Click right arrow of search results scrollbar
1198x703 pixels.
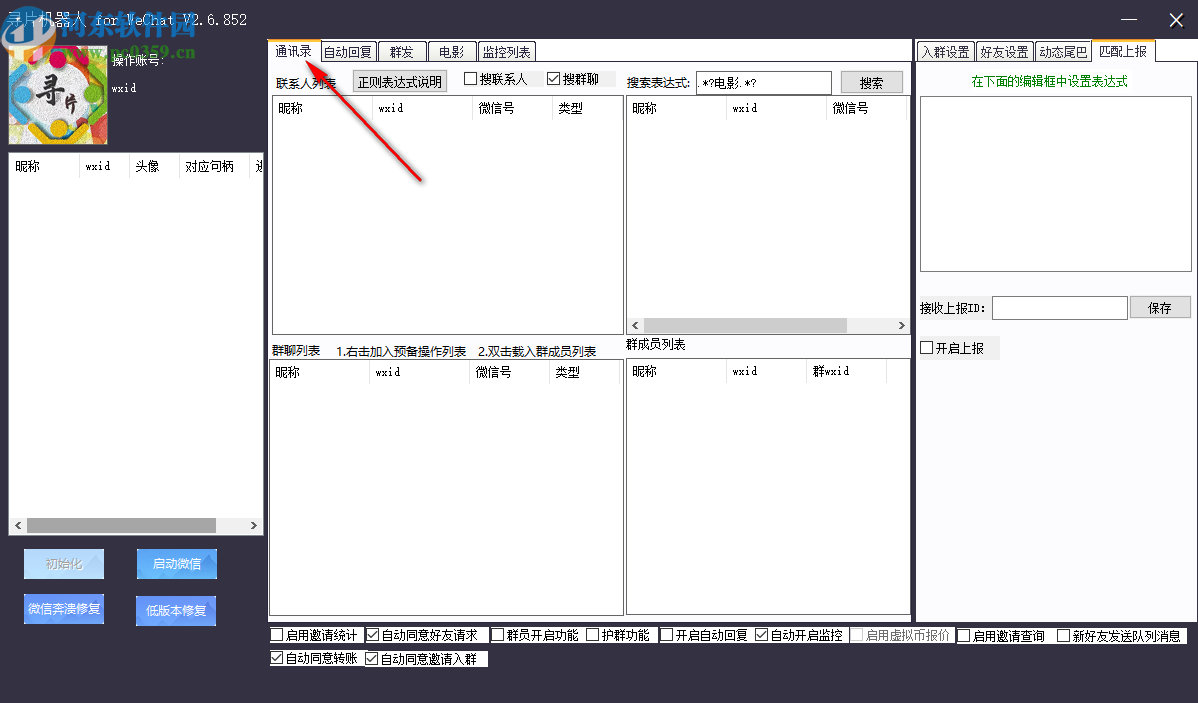point(902,326)
